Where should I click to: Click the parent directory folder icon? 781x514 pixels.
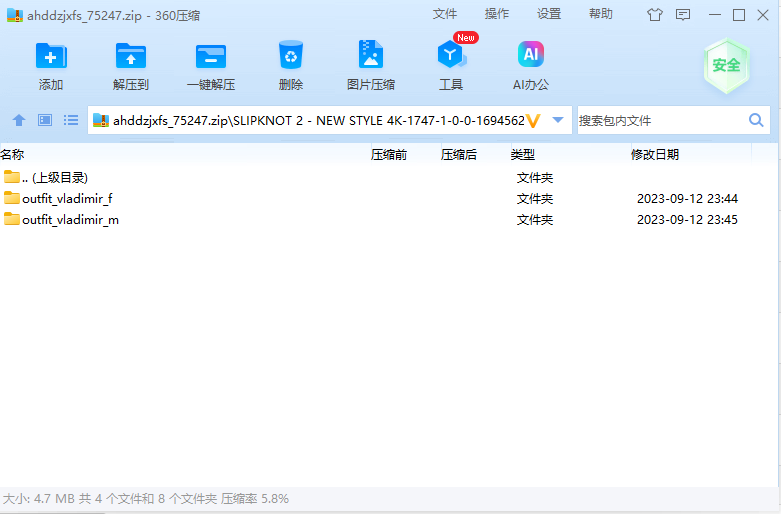pos(11,176)
